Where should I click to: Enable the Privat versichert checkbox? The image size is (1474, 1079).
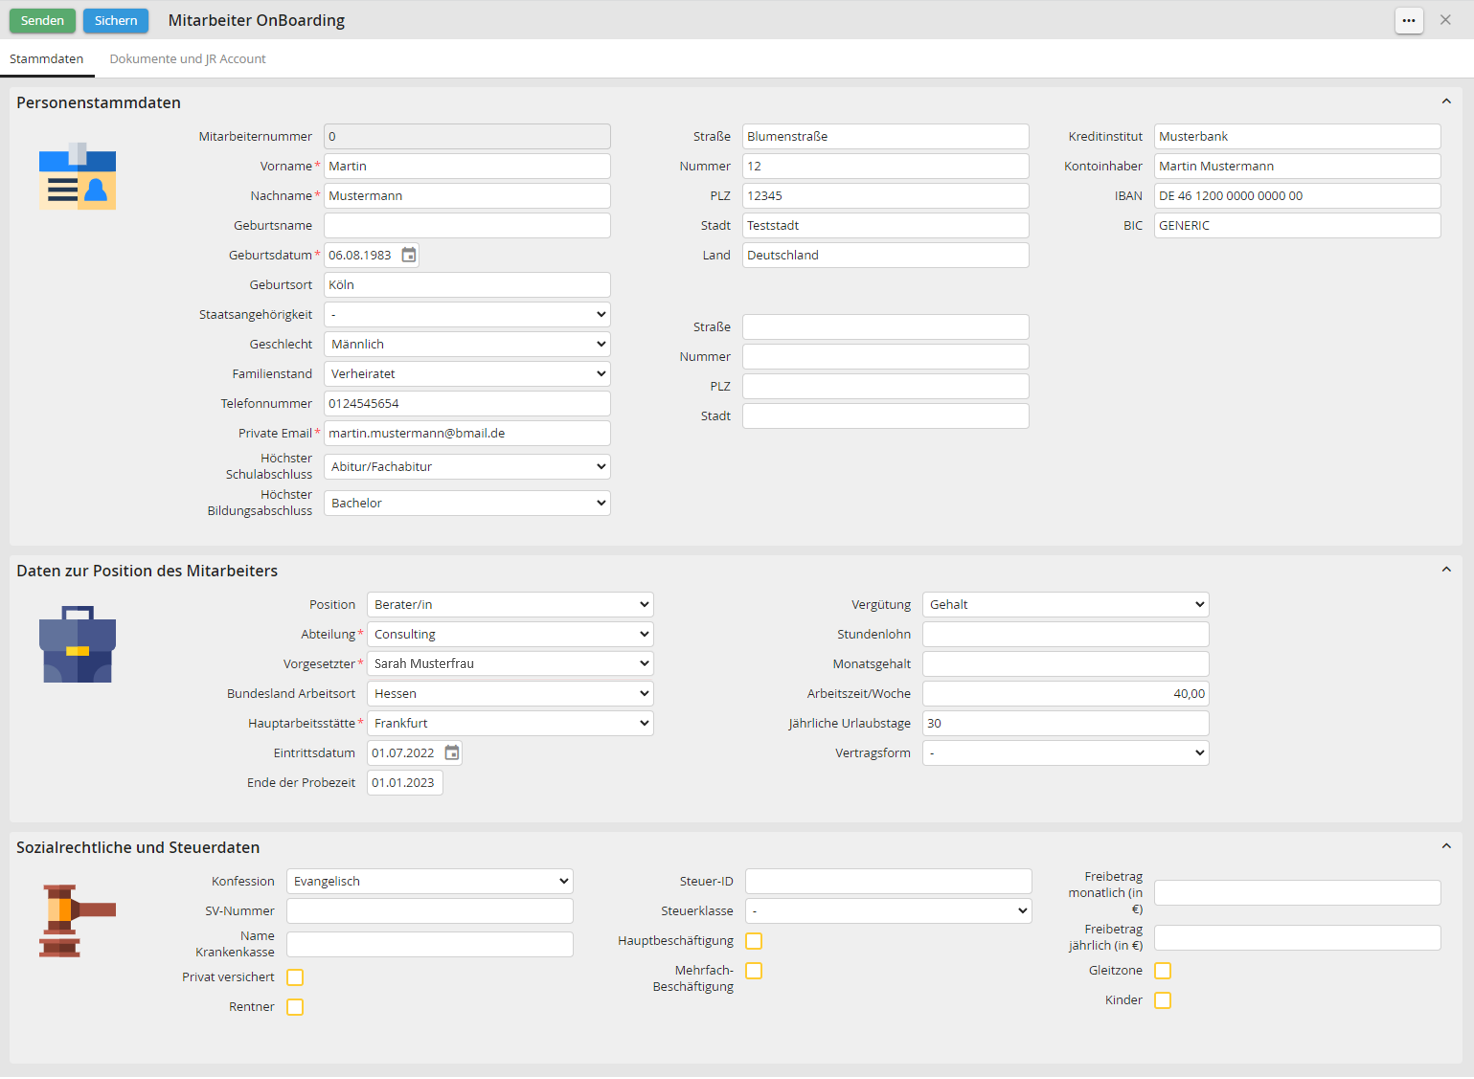click(295, 977)
